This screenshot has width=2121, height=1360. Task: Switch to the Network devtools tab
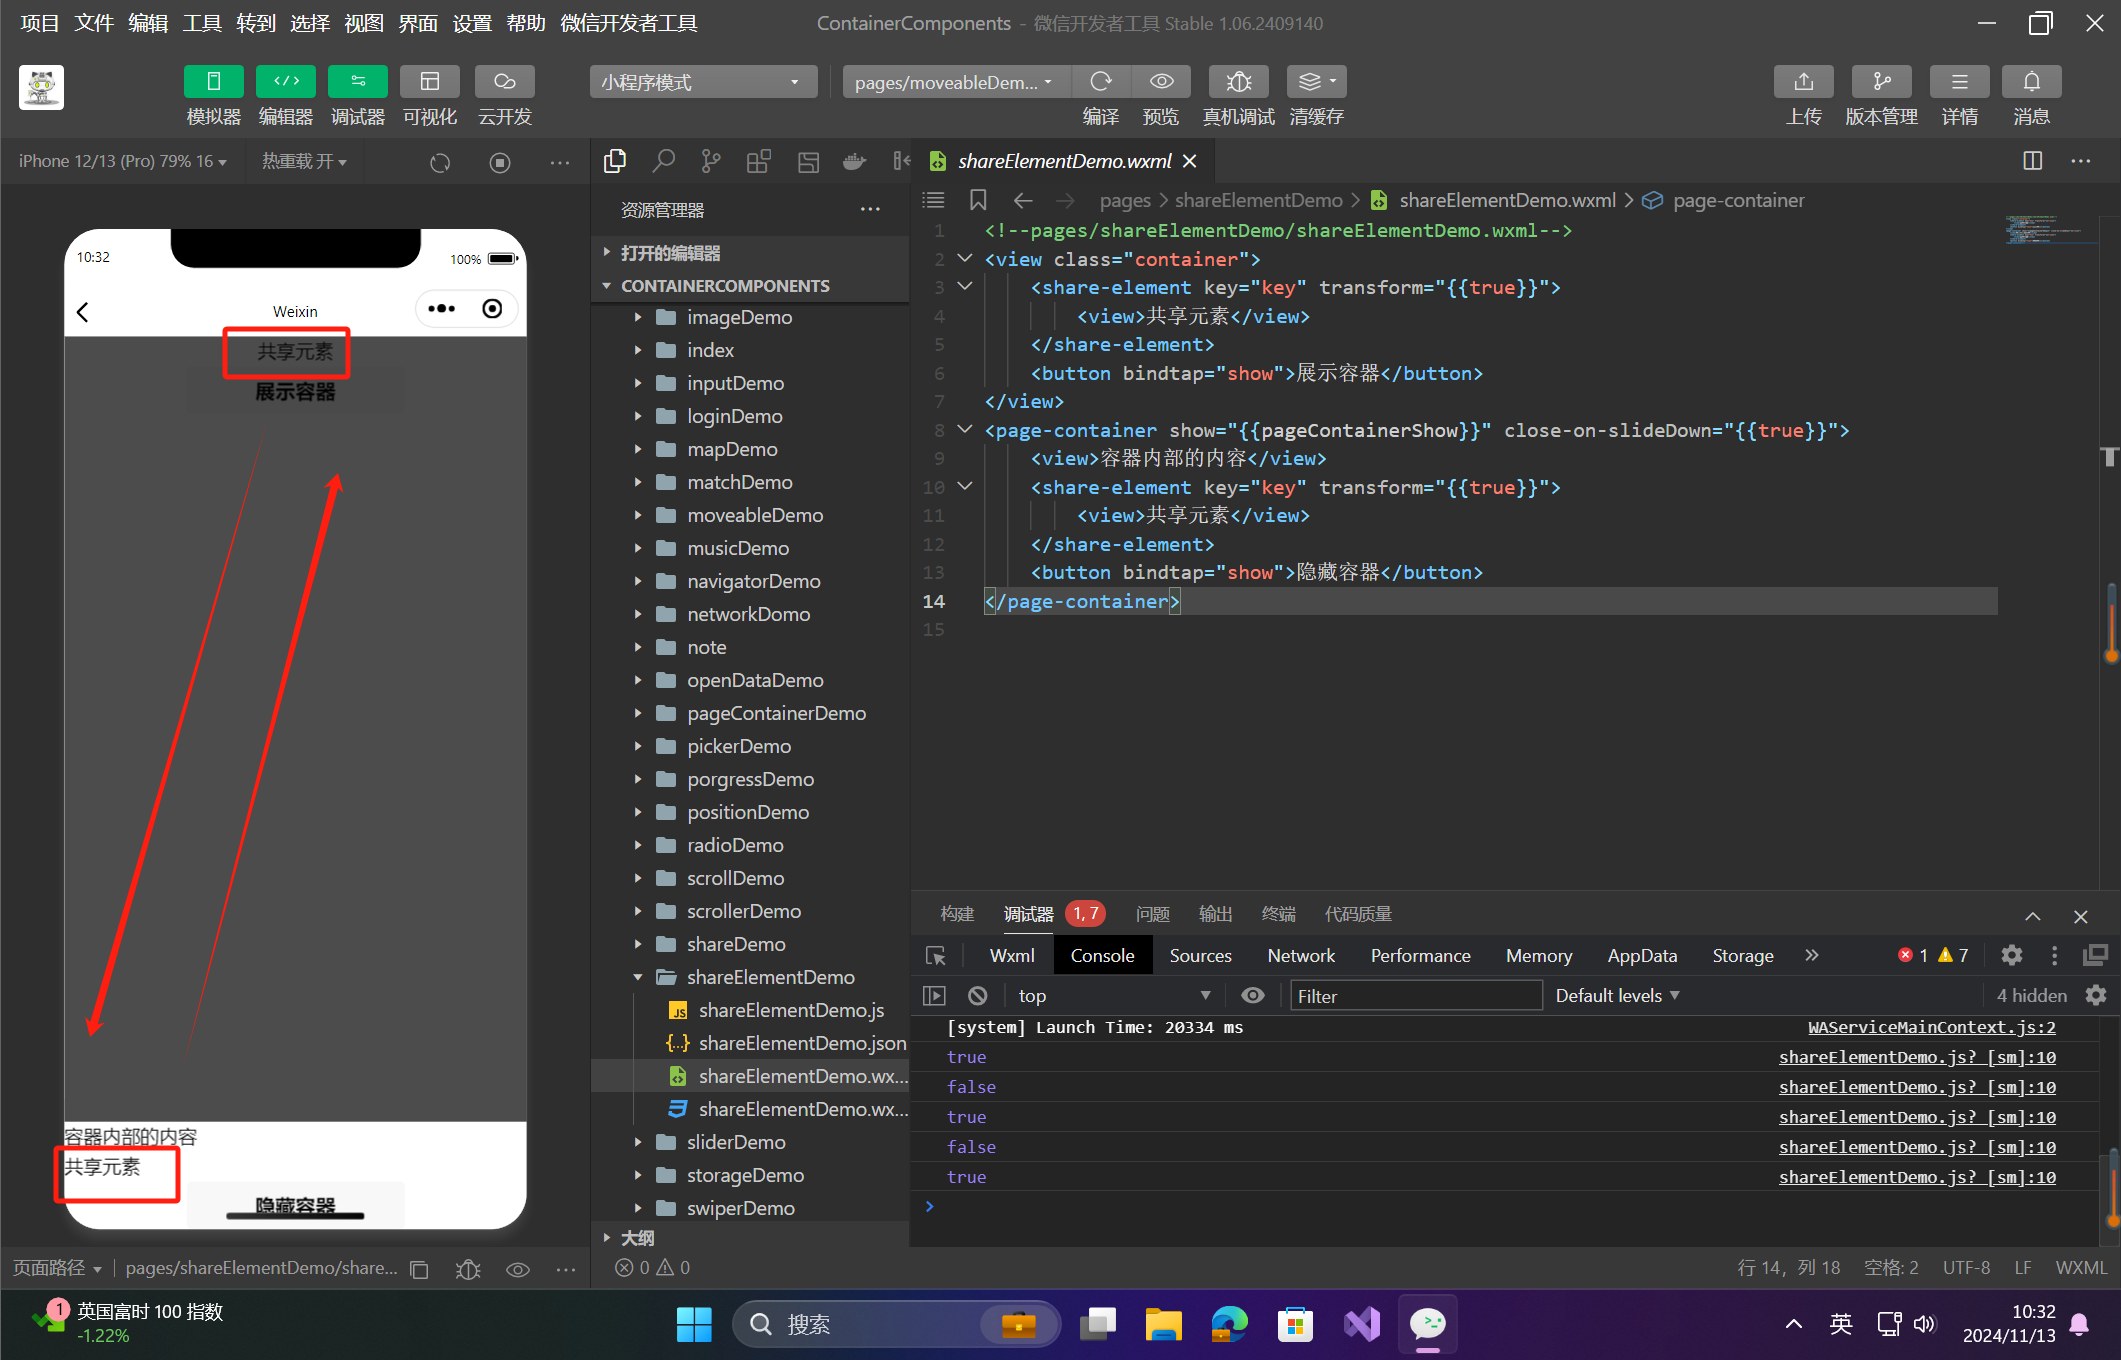click(1300, 956)
